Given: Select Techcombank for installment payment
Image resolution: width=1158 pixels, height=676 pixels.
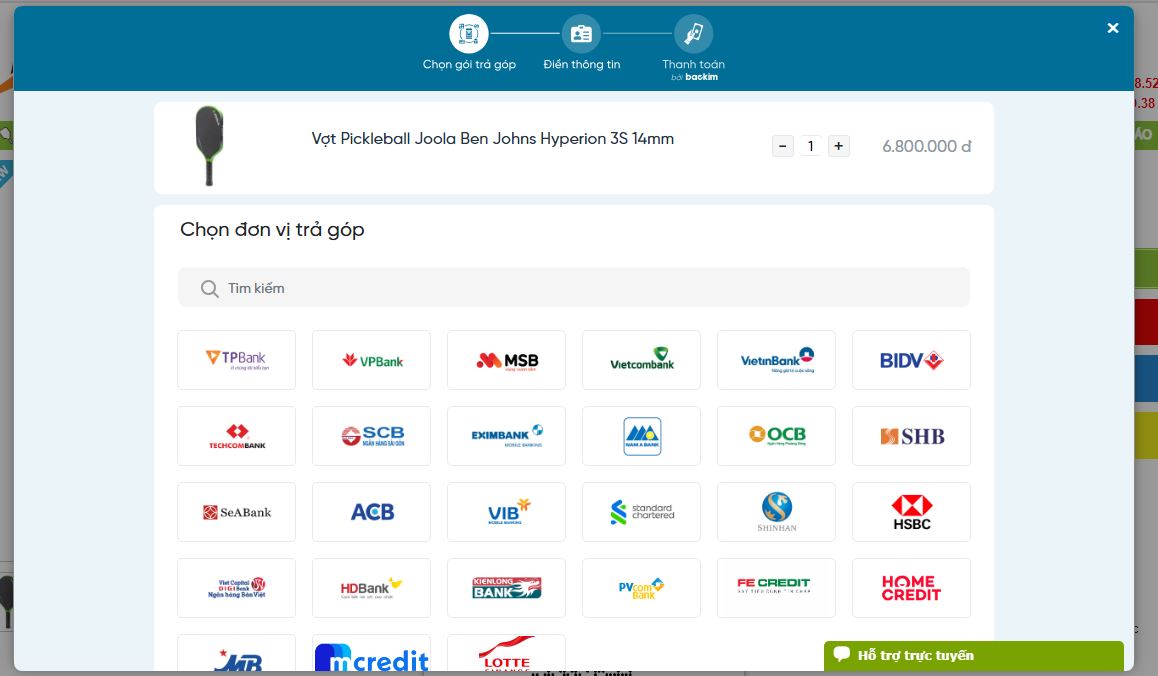Looking at the screenshot, I should 236,436.
